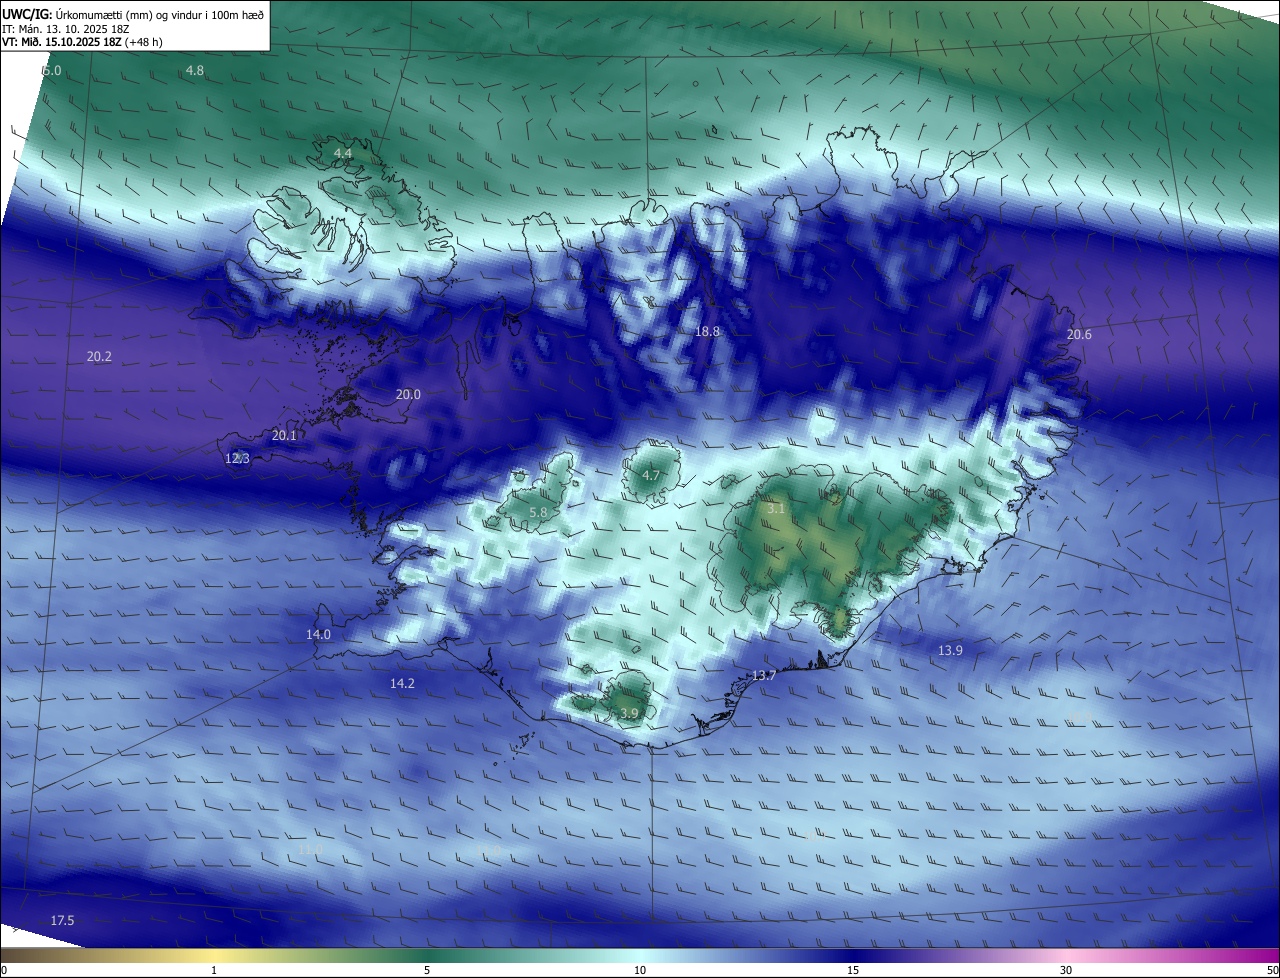The height and width of the screenshot is (978, 1280).
Task: Click the colour scale tick label 50
Action: point(1272,970)
